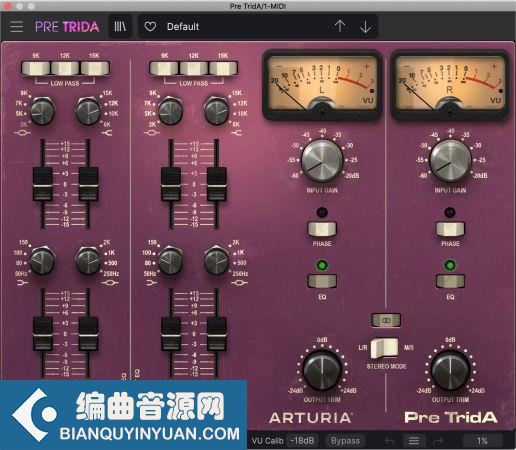516x450 pixels.
Task: Click right channel high-mid frequency knob 3K-9K
Action: click(x=170, y=111)
